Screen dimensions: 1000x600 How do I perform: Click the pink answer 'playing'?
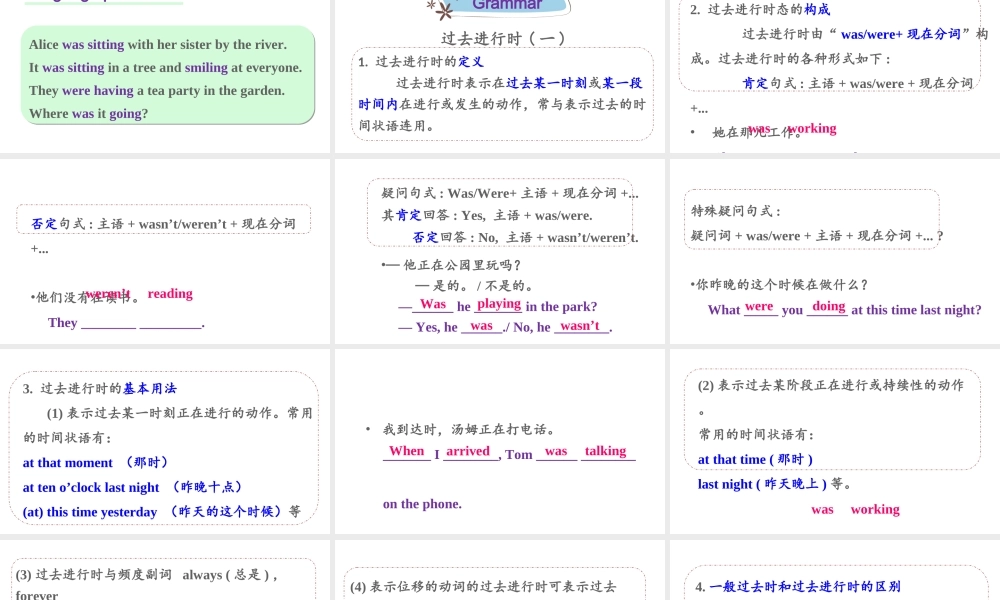pos(499,304)
